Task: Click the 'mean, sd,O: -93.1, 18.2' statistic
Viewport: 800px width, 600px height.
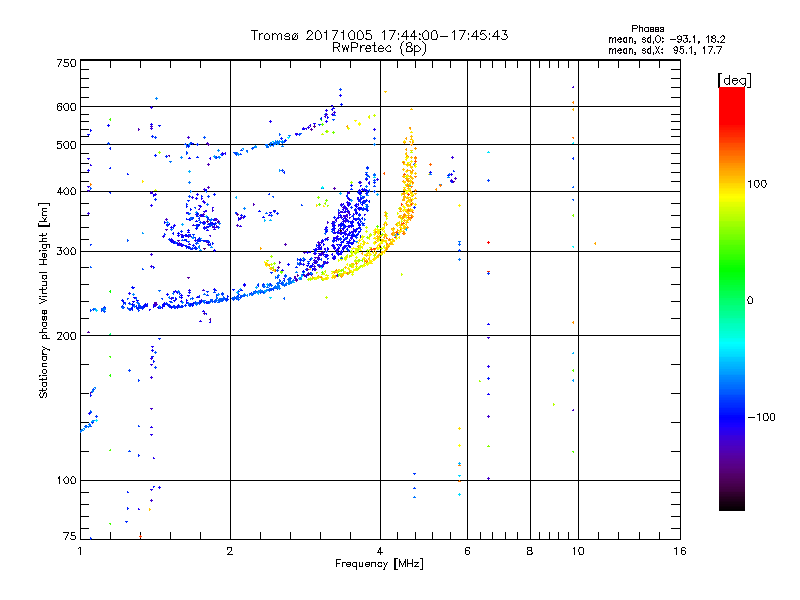Action: [x=666, y=39]
